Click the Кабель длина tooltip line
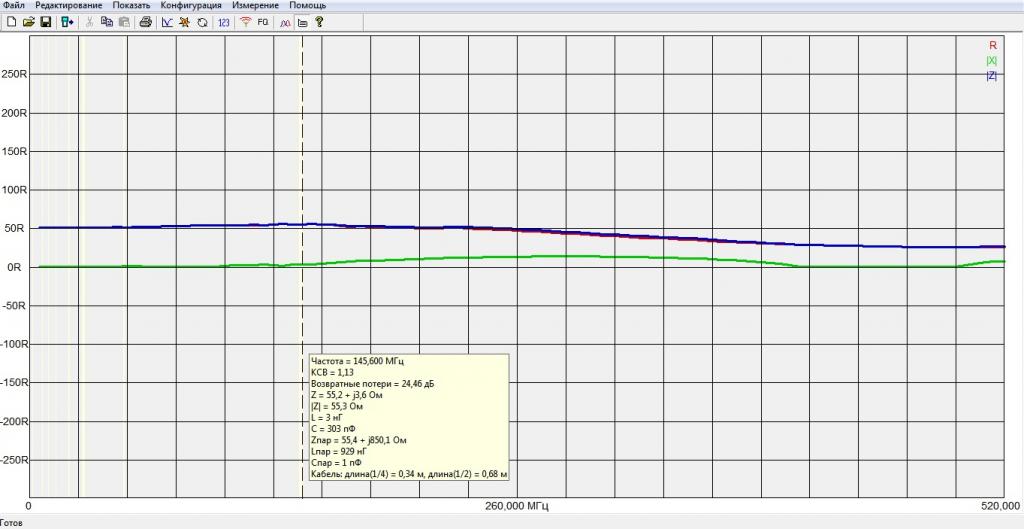This screenshot has height=529, width=1024. tap(409, 474)
